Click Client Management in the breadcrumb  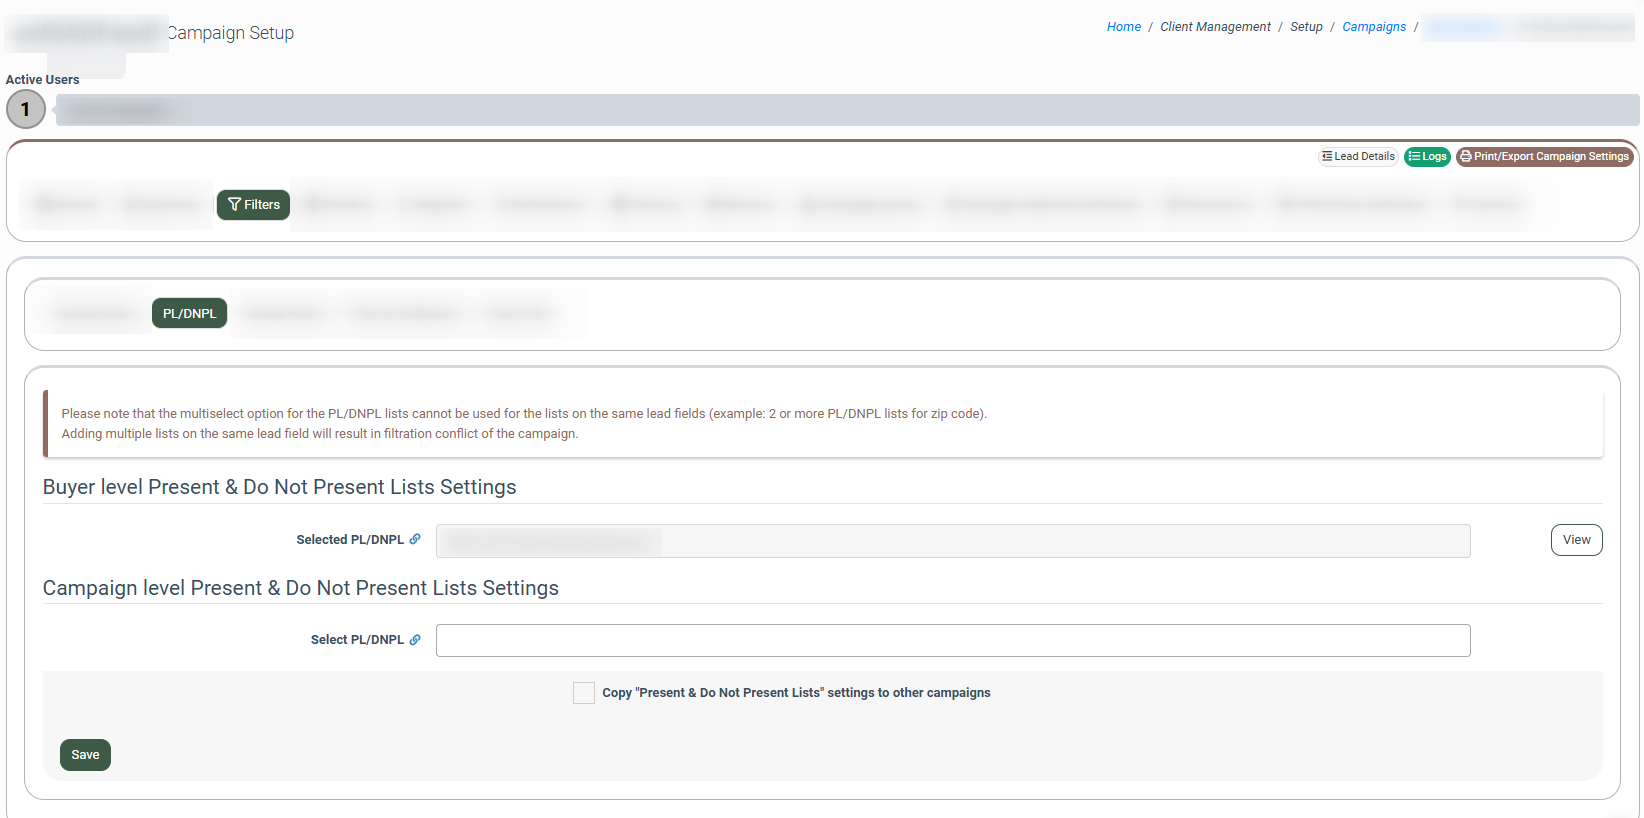1215,27
